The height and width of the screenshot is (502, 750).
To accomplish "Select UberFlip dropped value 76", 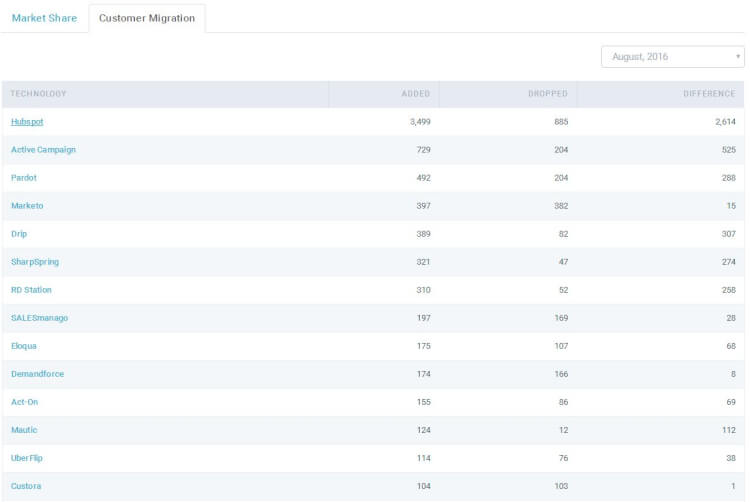I will pos(563,458).
